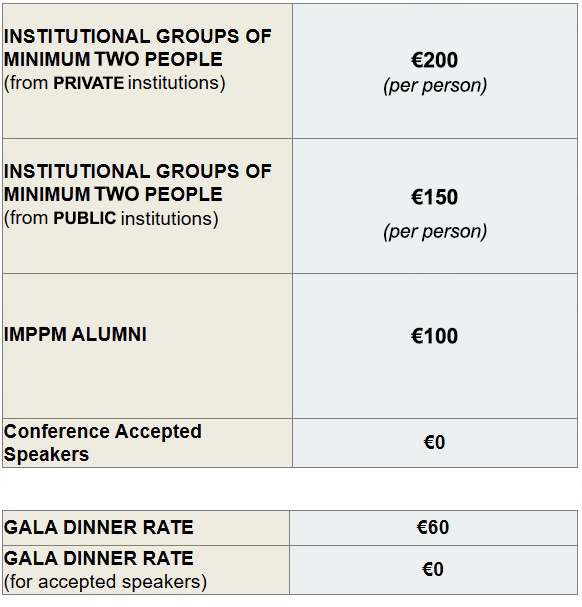The height and width of the screenshot is (607, 582).
Task: Select the €60 gala dinner price
Action: (x=433, y=527)
